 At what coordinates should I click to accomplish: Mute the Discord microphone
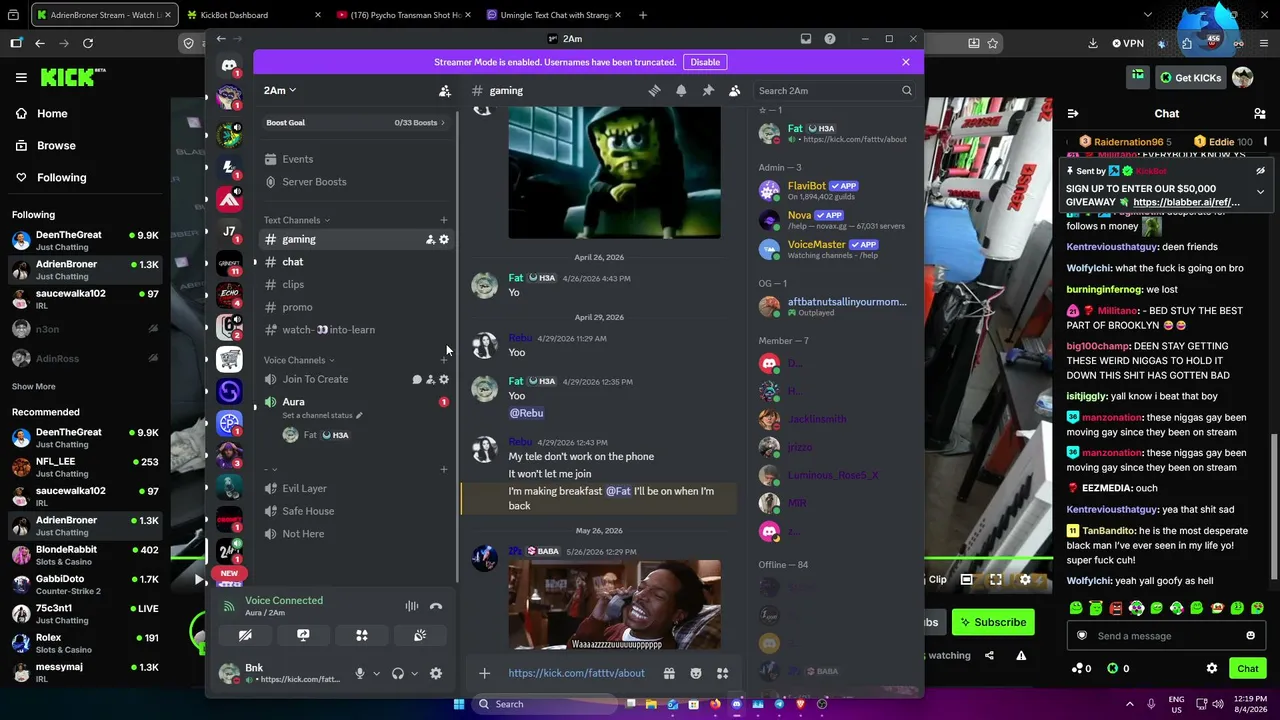[360, 674]
